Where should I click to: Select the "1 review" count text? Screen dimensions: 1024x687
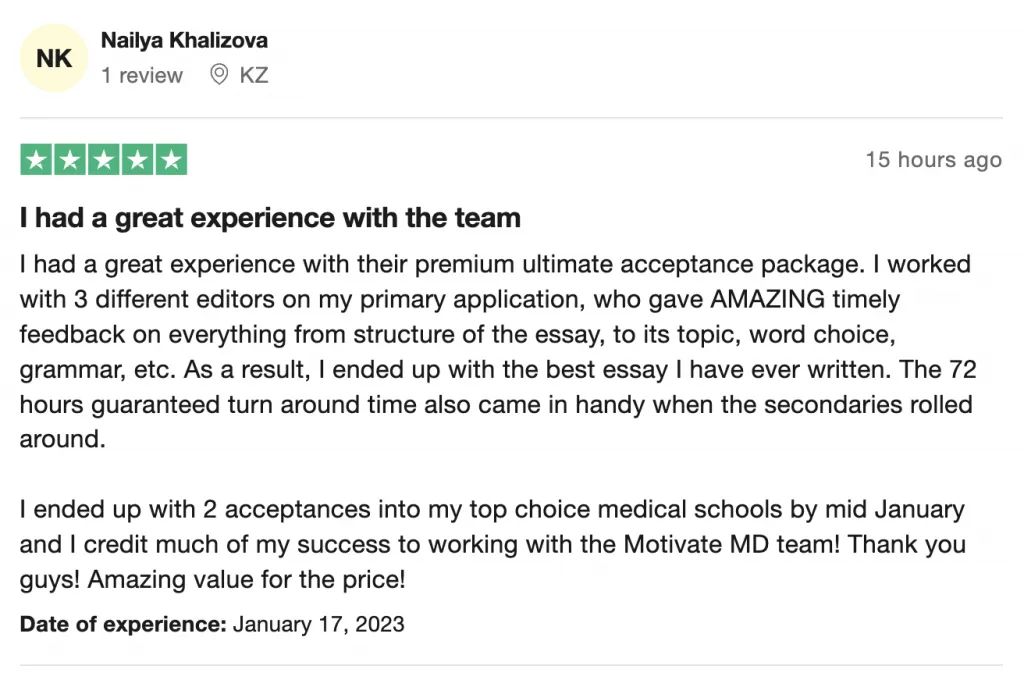(x=142, y=75)
